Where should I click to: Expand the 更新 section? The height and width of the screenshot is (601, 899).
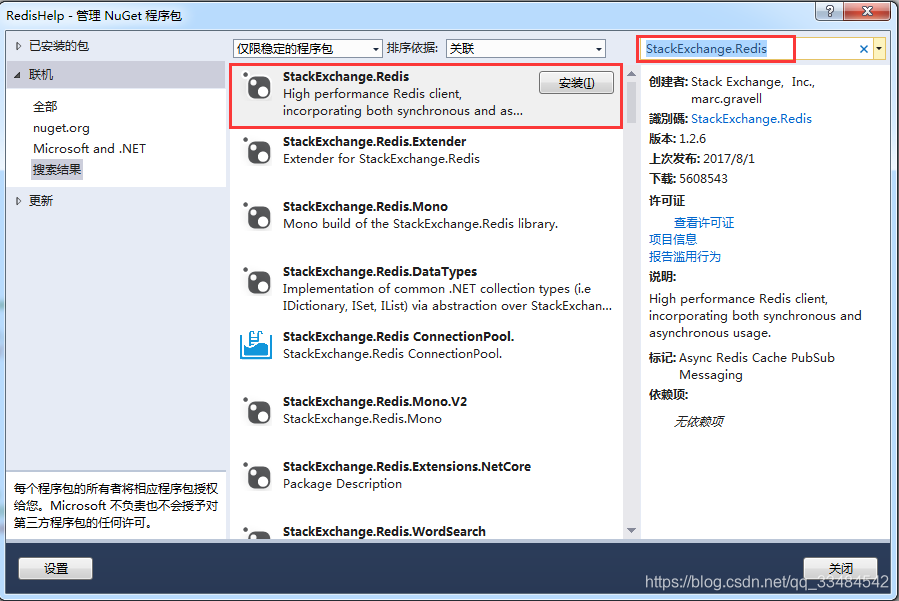coord(18,201)
